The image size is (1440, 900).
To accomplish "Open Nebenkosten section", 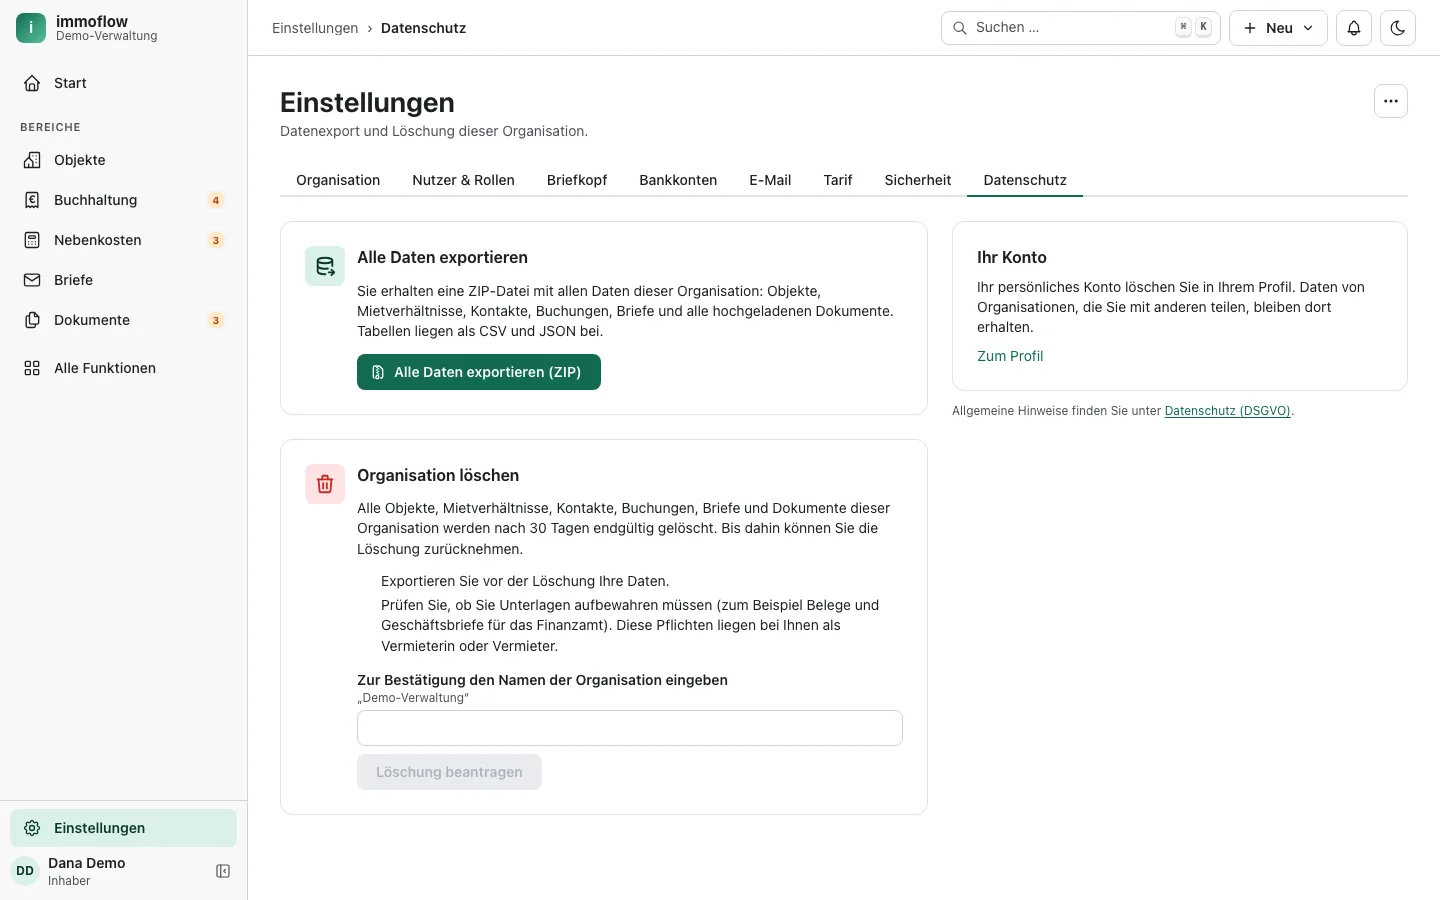I will (x=124, y=240).
